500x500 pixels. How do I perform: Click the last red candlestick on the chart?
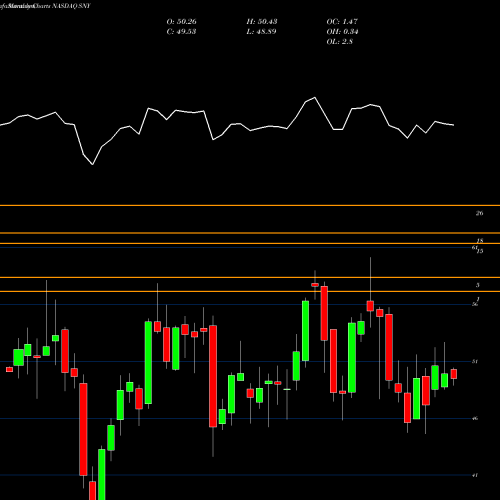(x=454, y=374)
